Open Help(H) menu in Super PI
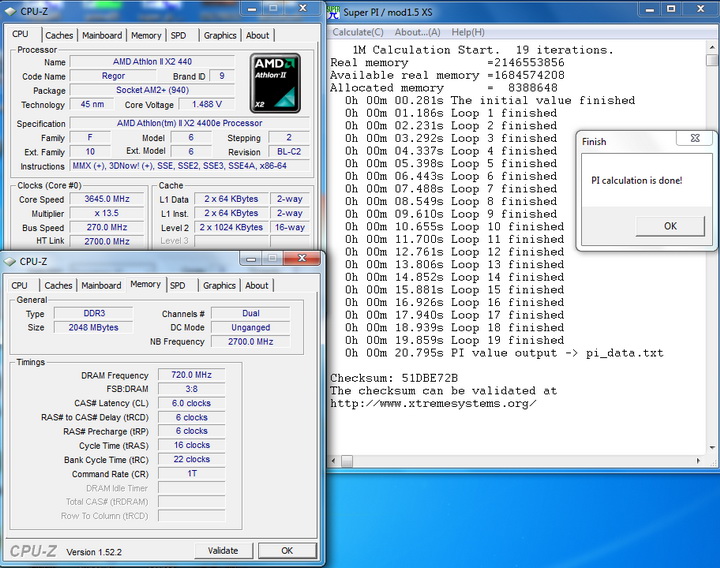 [468, 32]
